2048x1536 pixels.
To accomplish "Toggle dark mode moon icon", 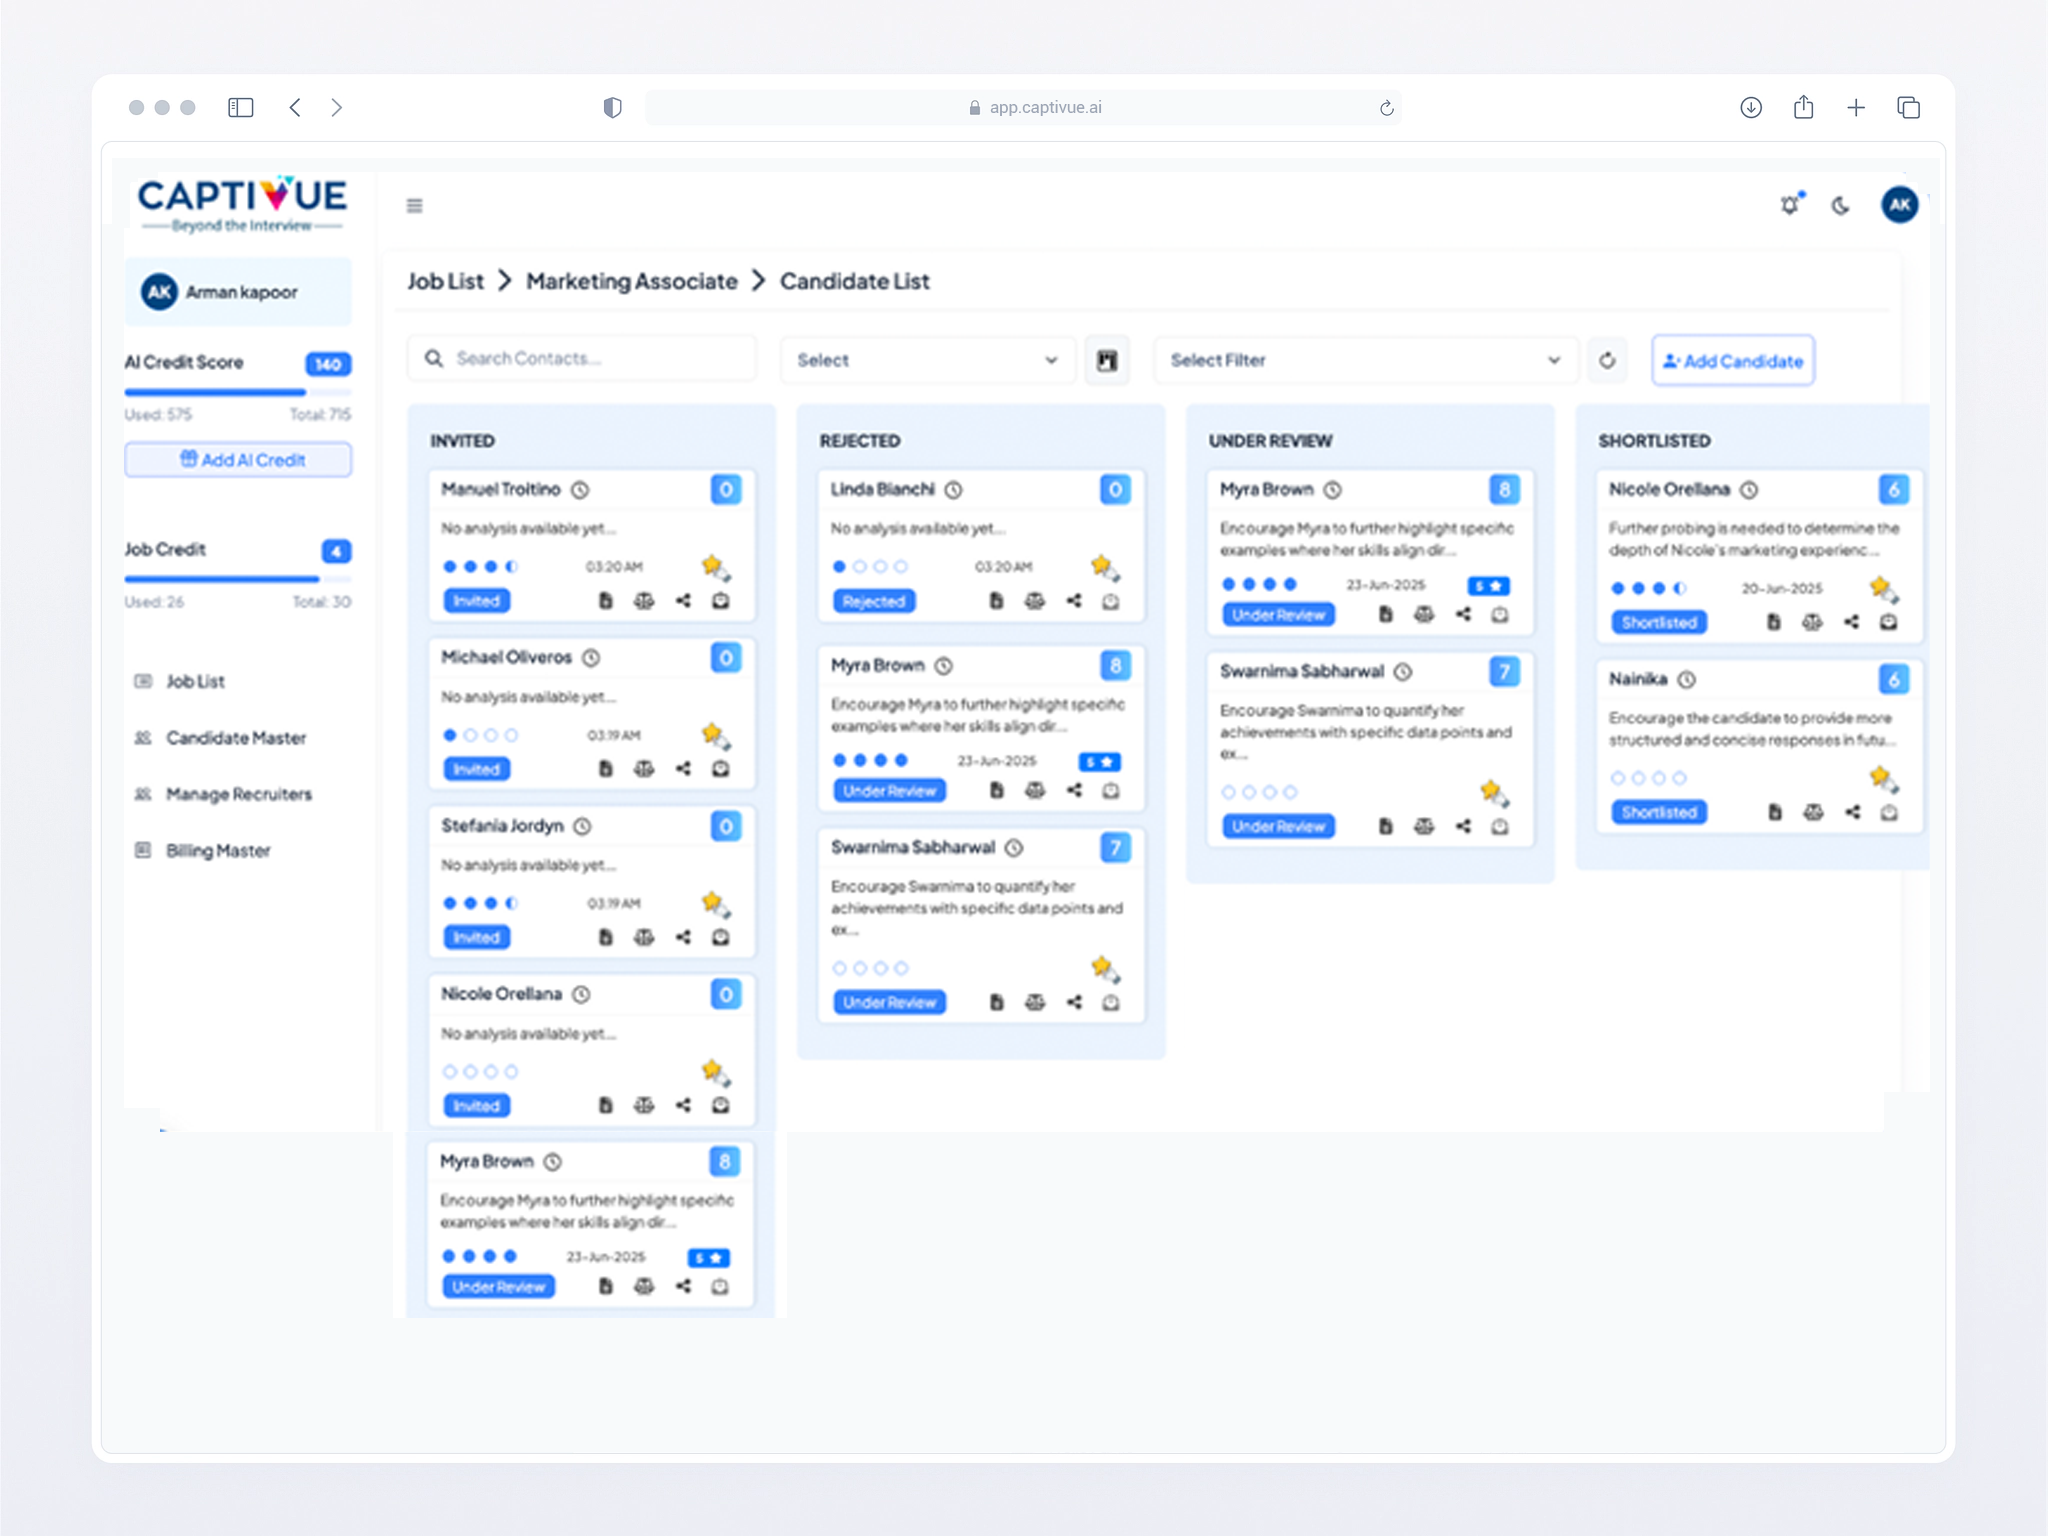I will point(1841,206).
